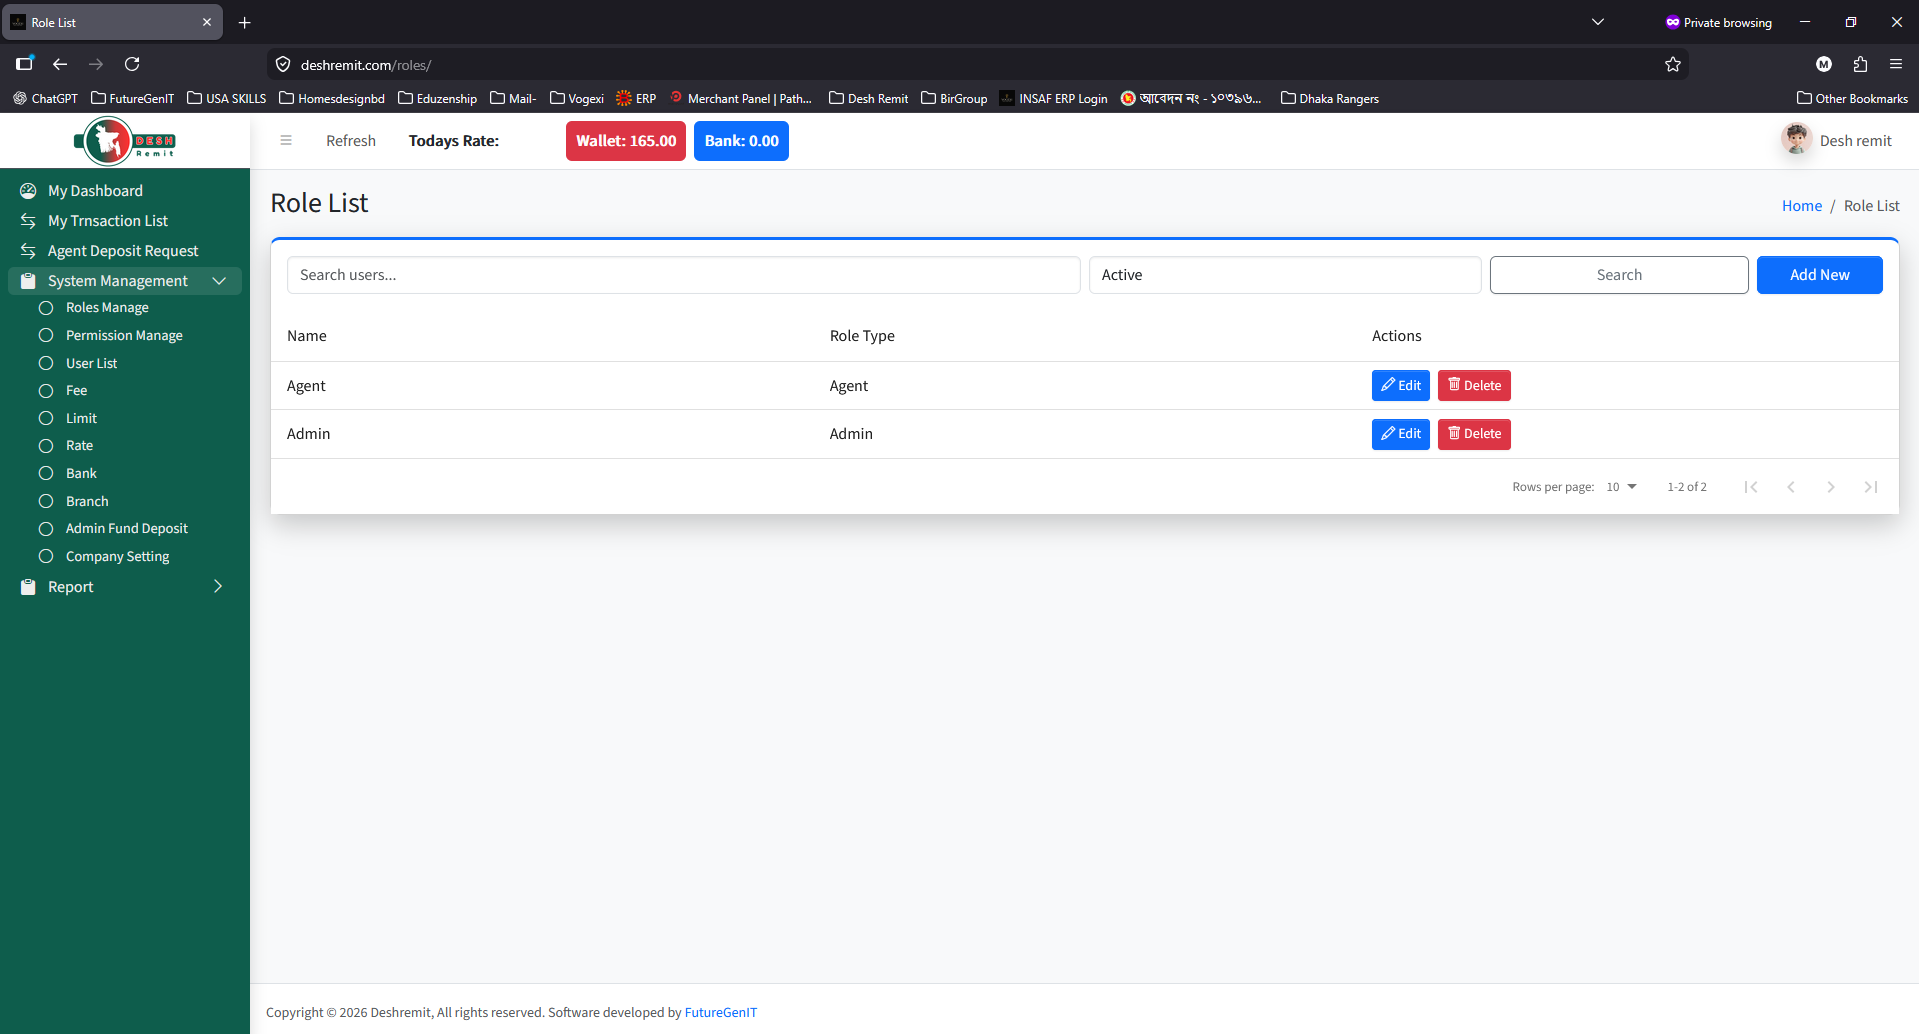Delete the Agent role
This screenshot has height=1034, width=1919.
point(1474,386)
